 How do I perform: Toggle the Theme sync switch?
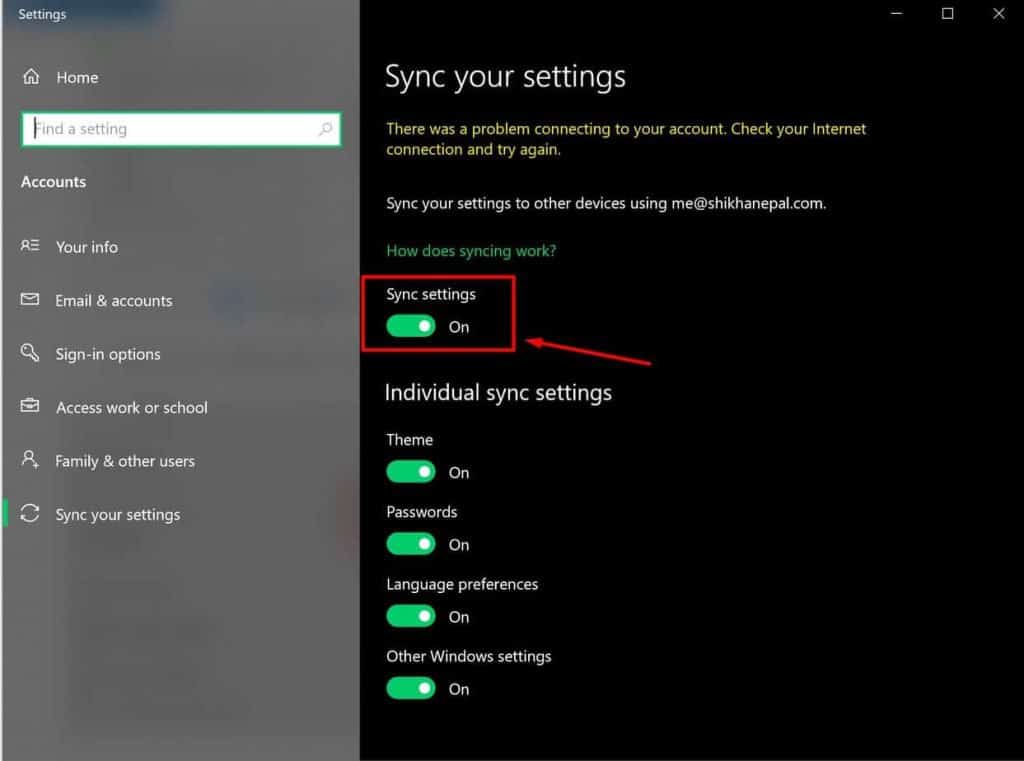(411, 472)
